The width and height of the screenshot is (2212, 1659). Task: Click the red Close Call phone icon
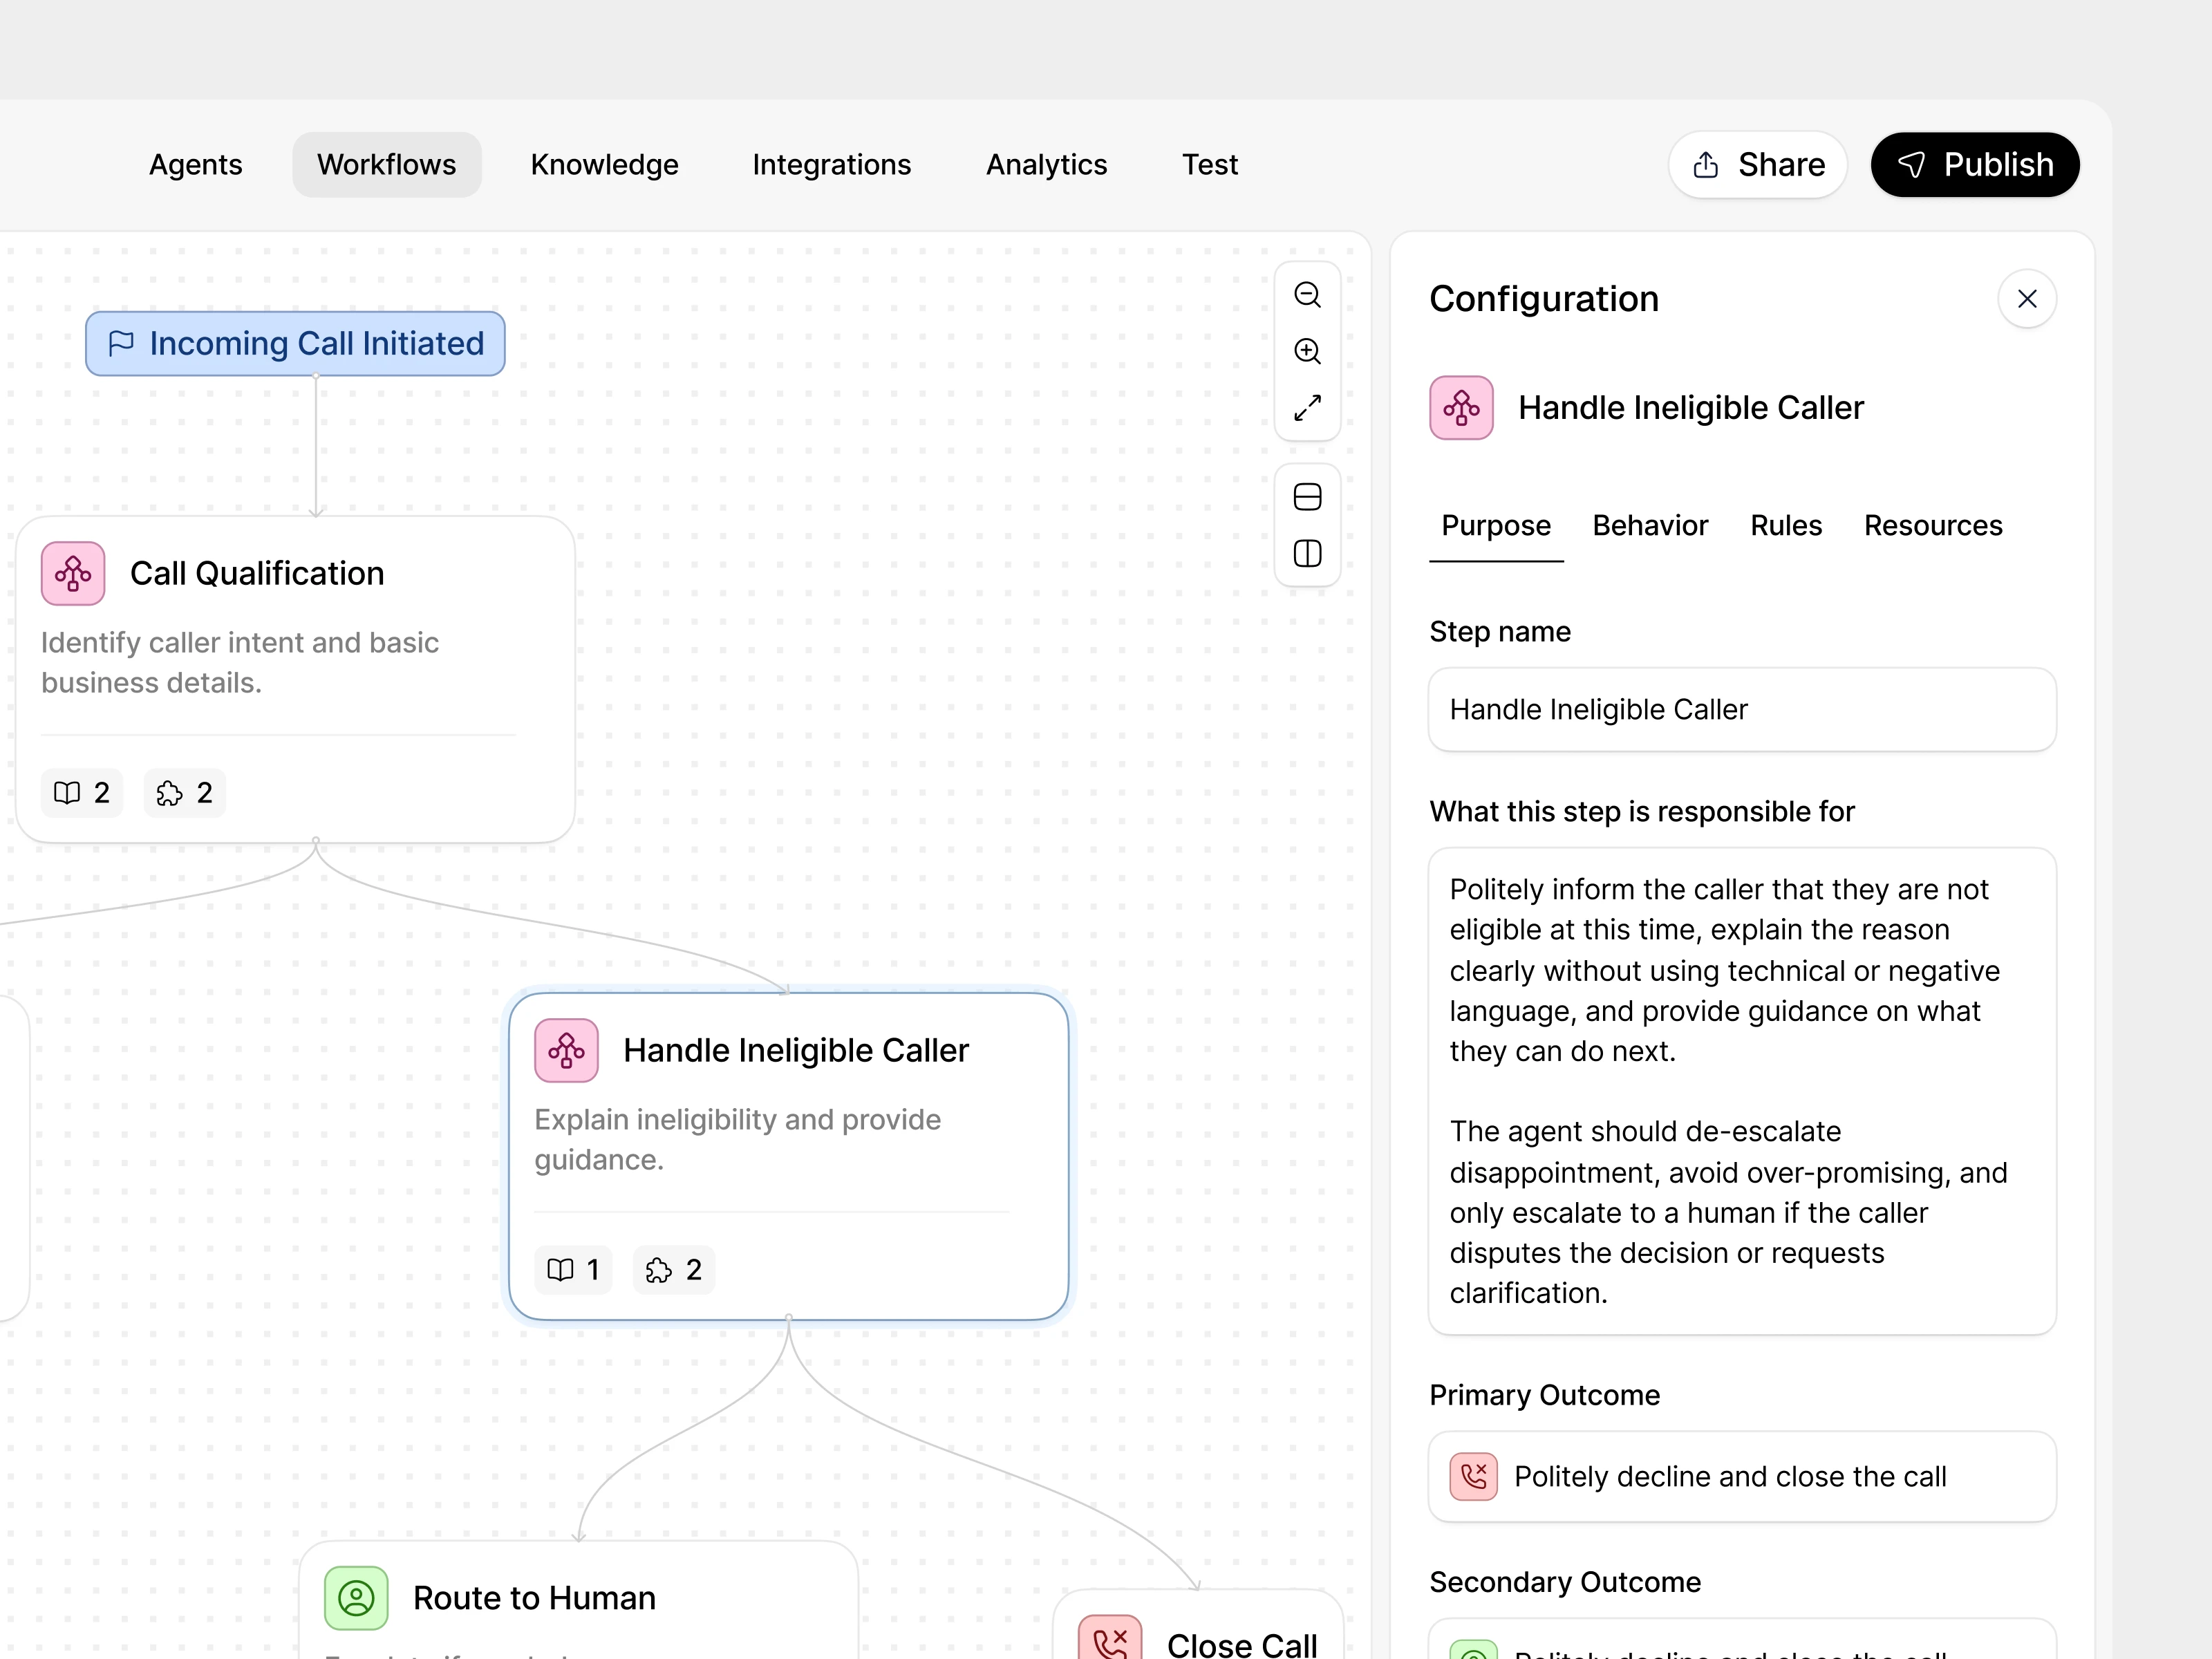(x=1109, y=1640)
